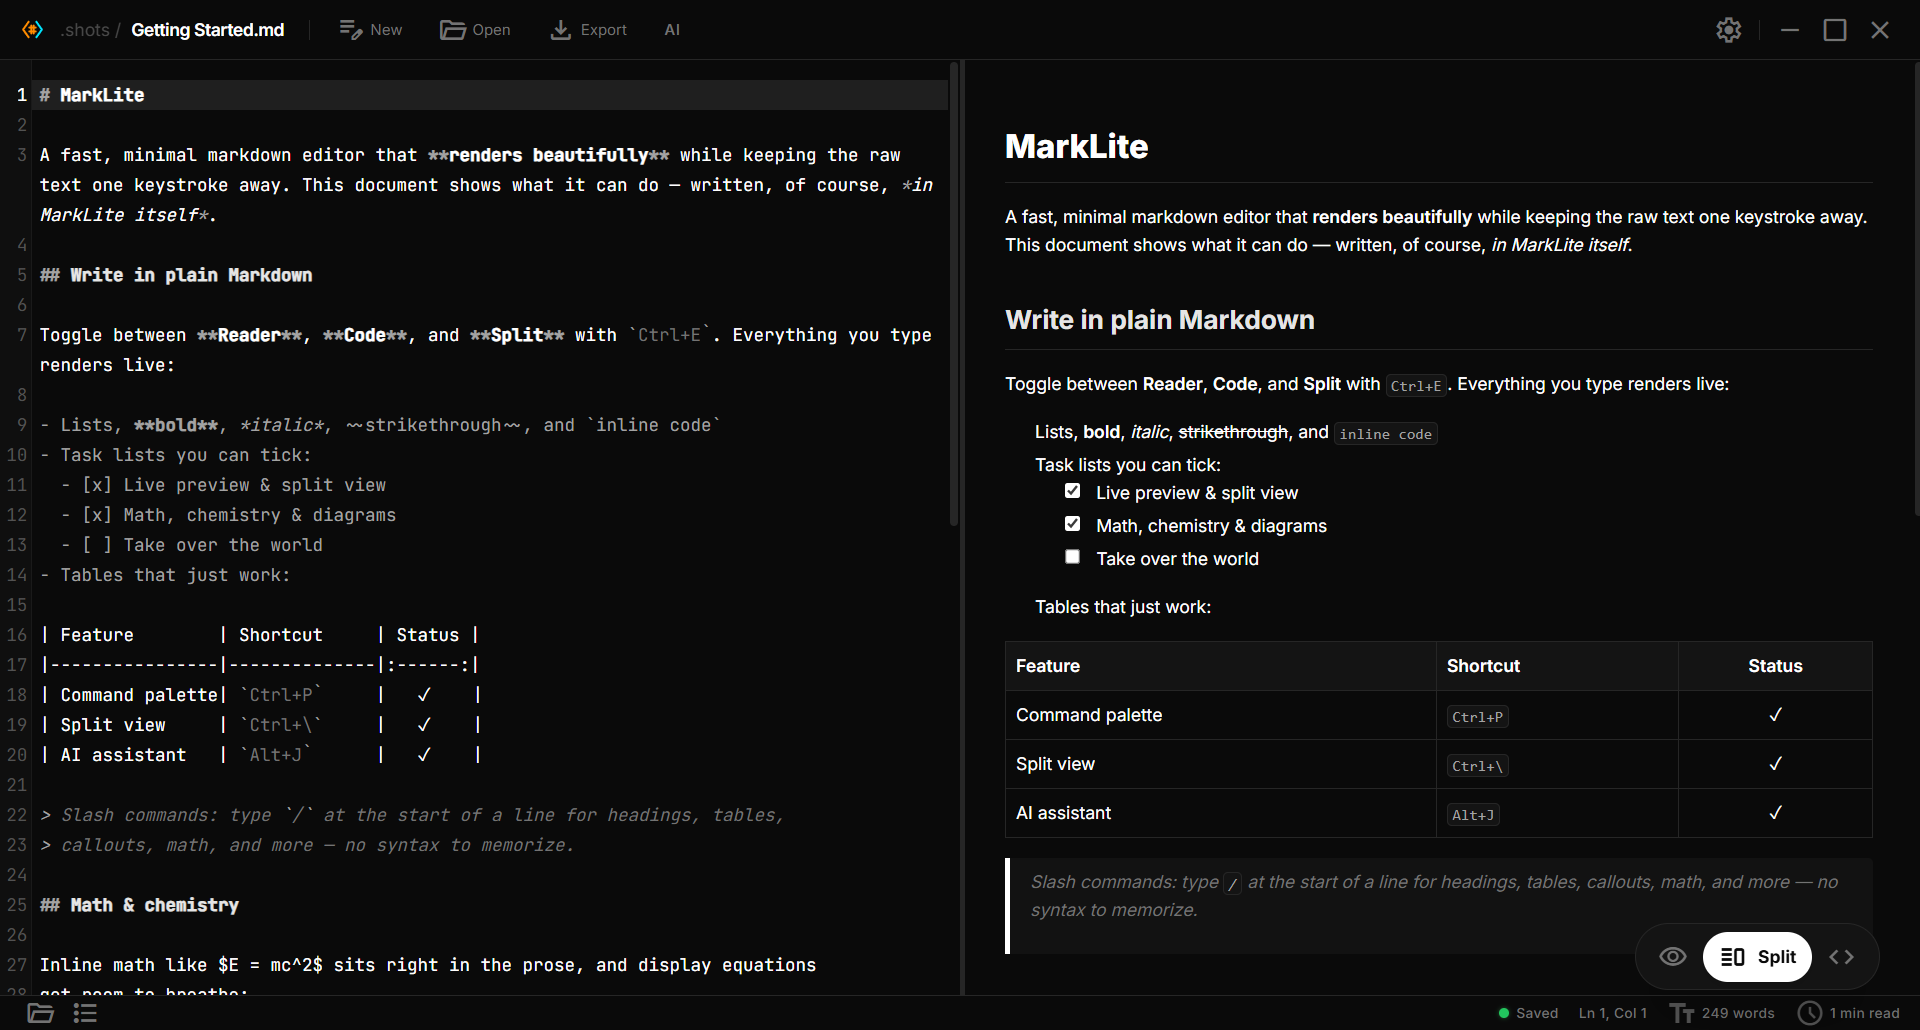Click the 249 words counter

pos(1723,1013)
